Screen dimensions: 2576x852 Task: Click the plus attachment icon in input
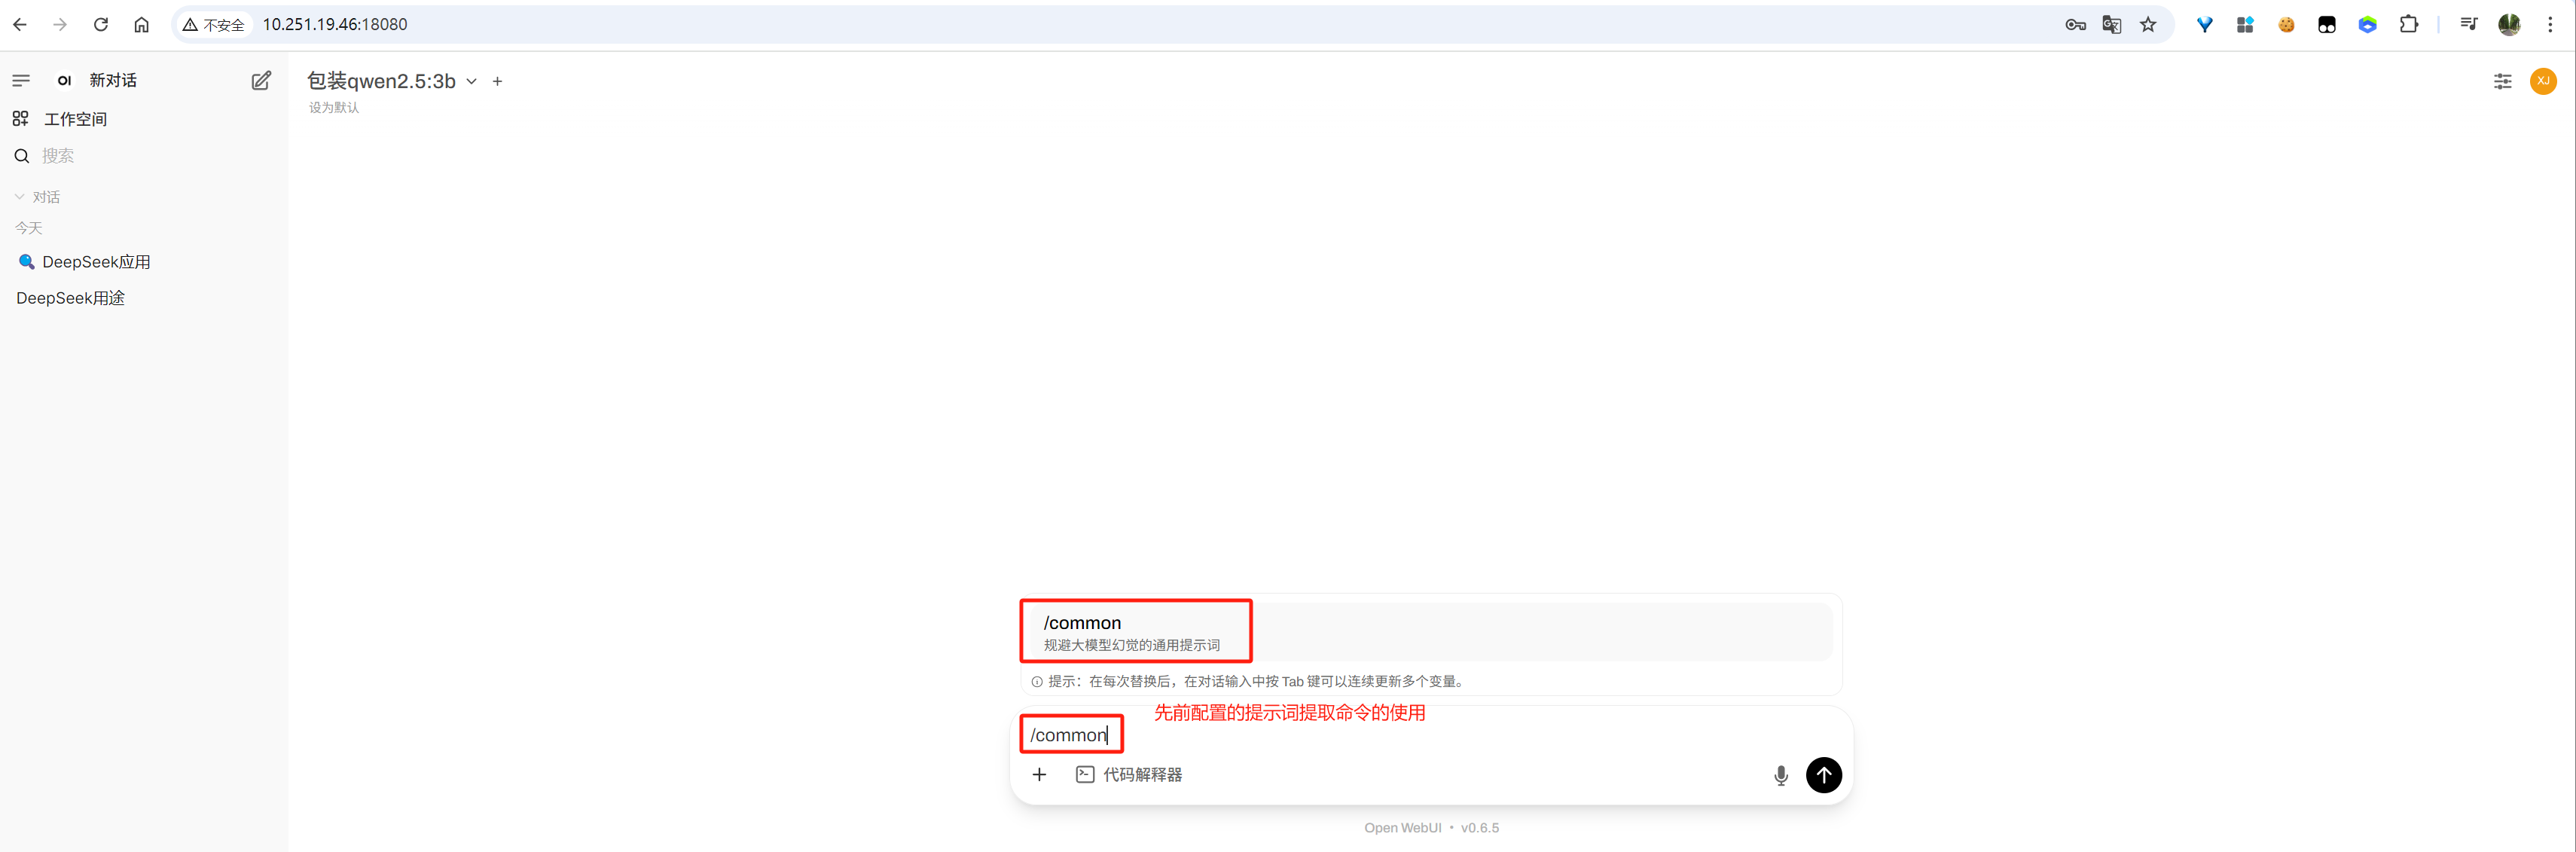[x=1039, y=775]
